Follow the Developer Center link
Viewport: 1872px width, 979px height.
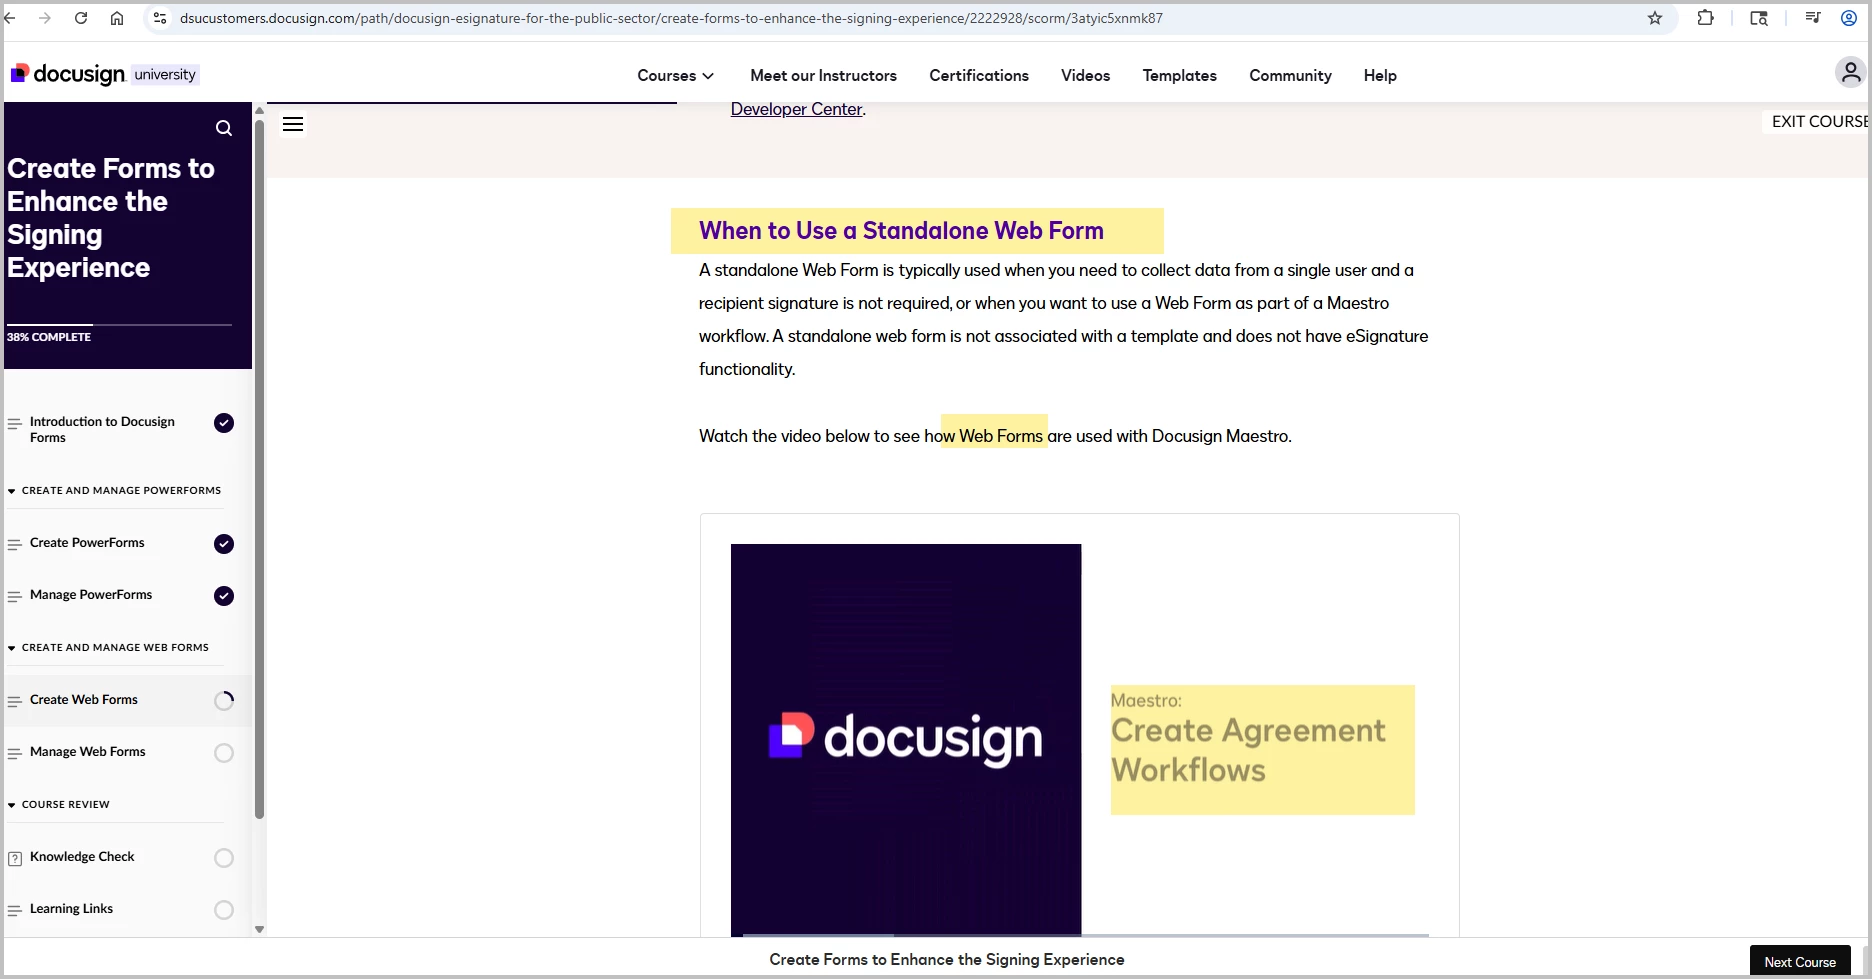click(796, 109)
